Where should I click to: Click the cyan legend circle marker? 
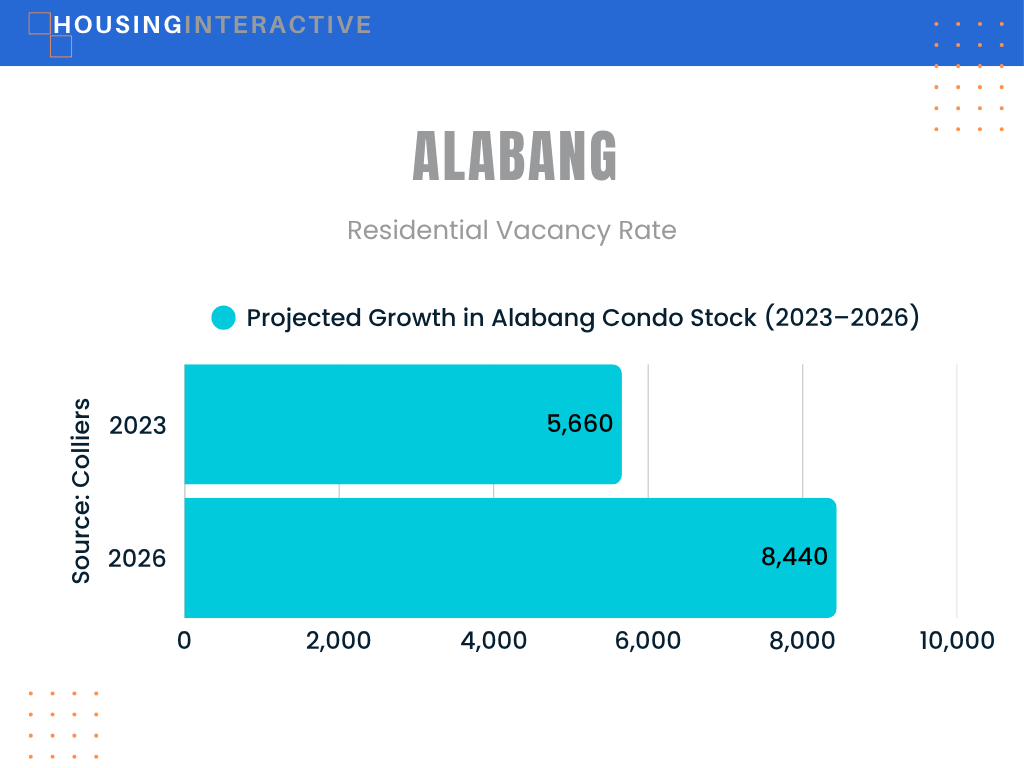click(x=223, y=318)
